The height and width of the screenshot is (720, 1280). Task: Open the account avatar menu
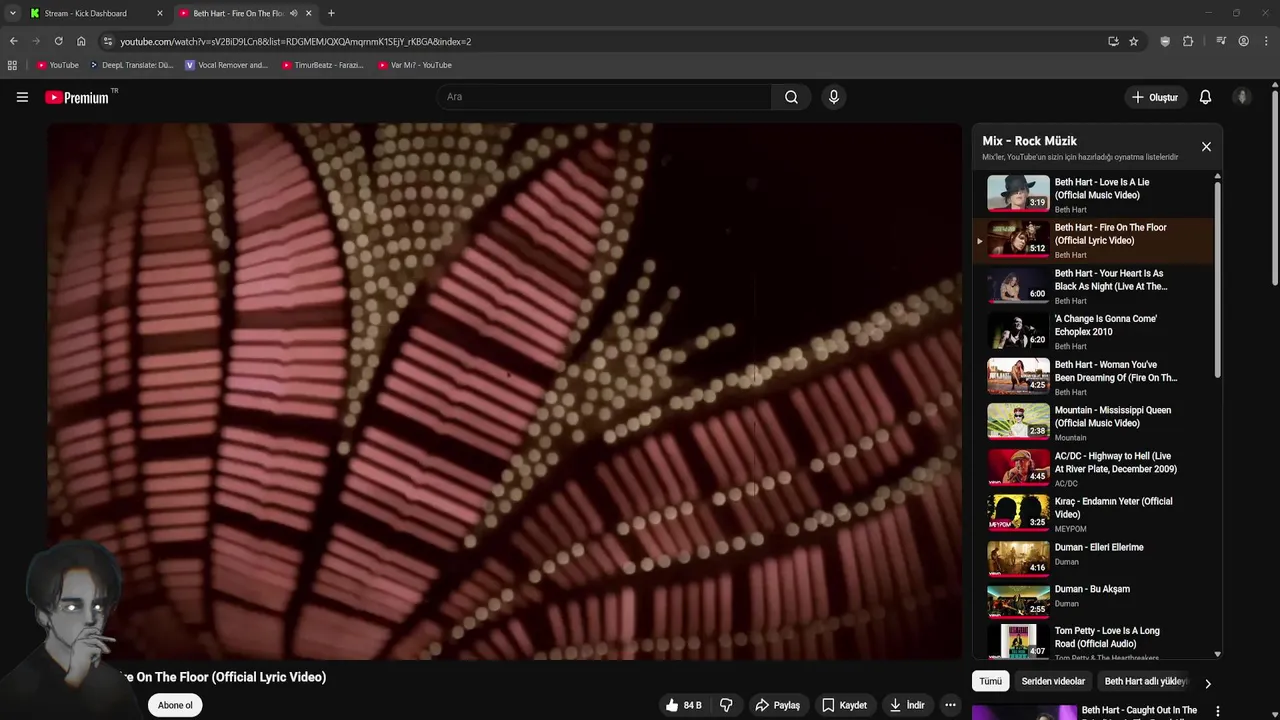[x=1242, y=97]
